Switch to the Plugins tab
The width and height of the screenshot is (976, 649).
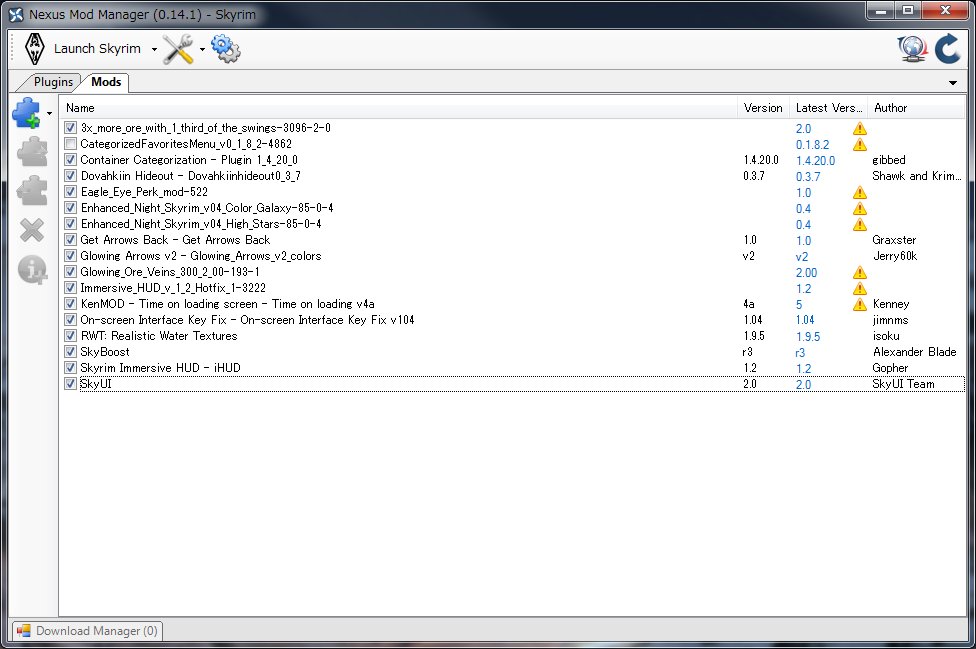(x=53, y=82)
